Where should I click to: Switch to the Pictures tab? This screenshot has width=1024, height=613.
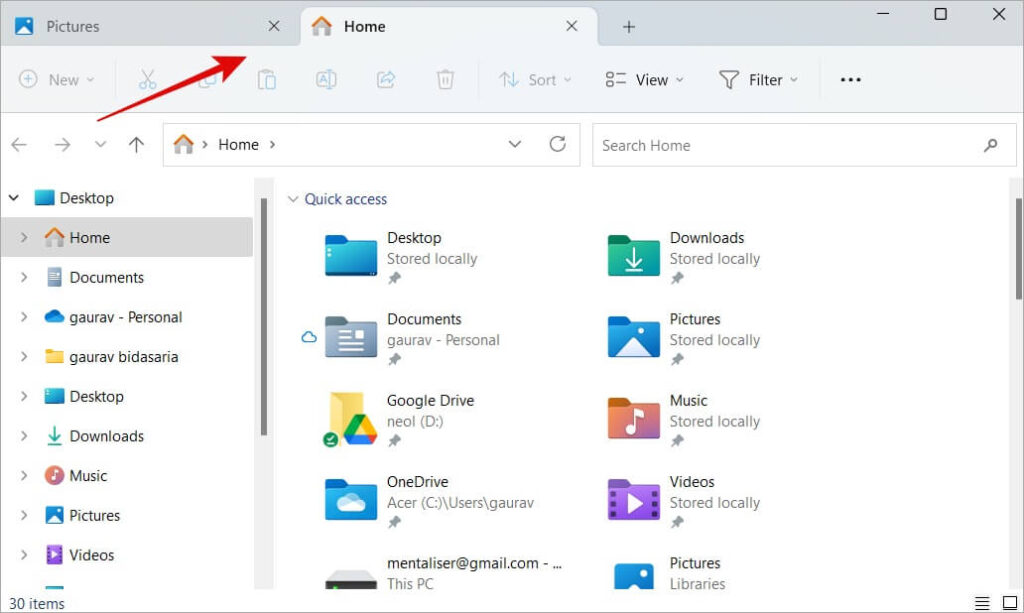point(150,26)
